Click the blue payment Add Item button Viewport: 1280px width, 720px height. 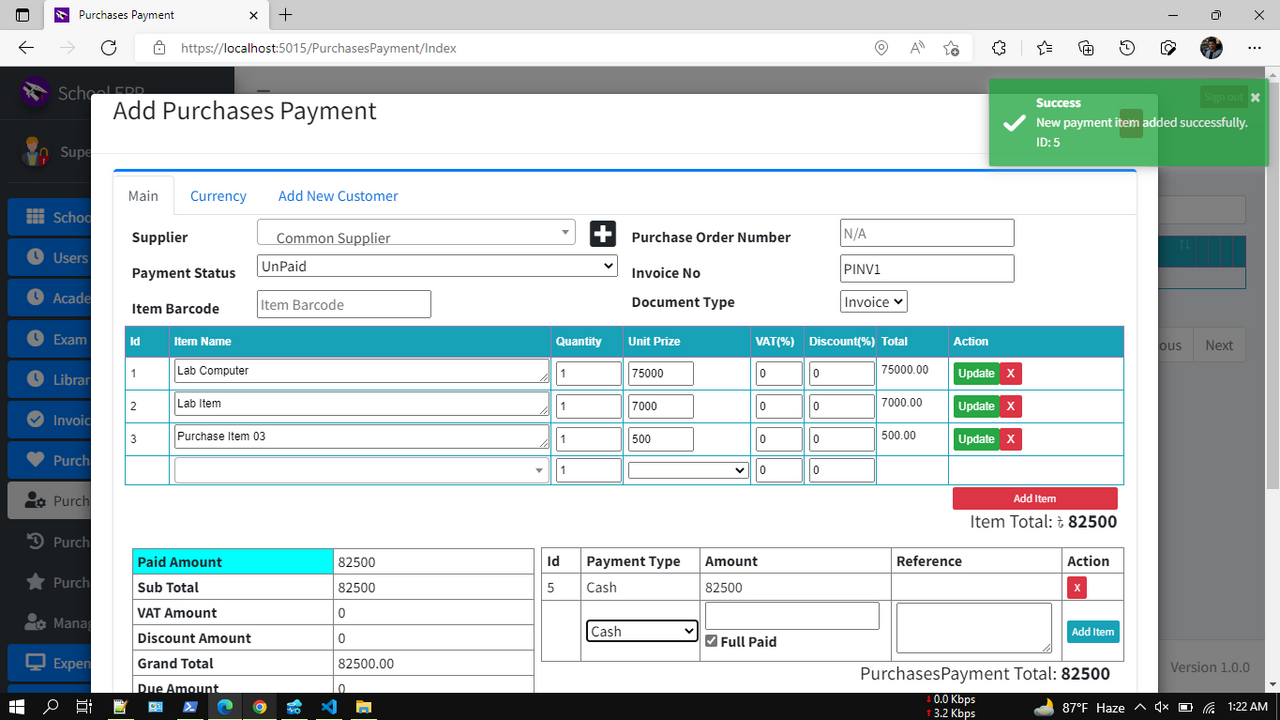1092,632
